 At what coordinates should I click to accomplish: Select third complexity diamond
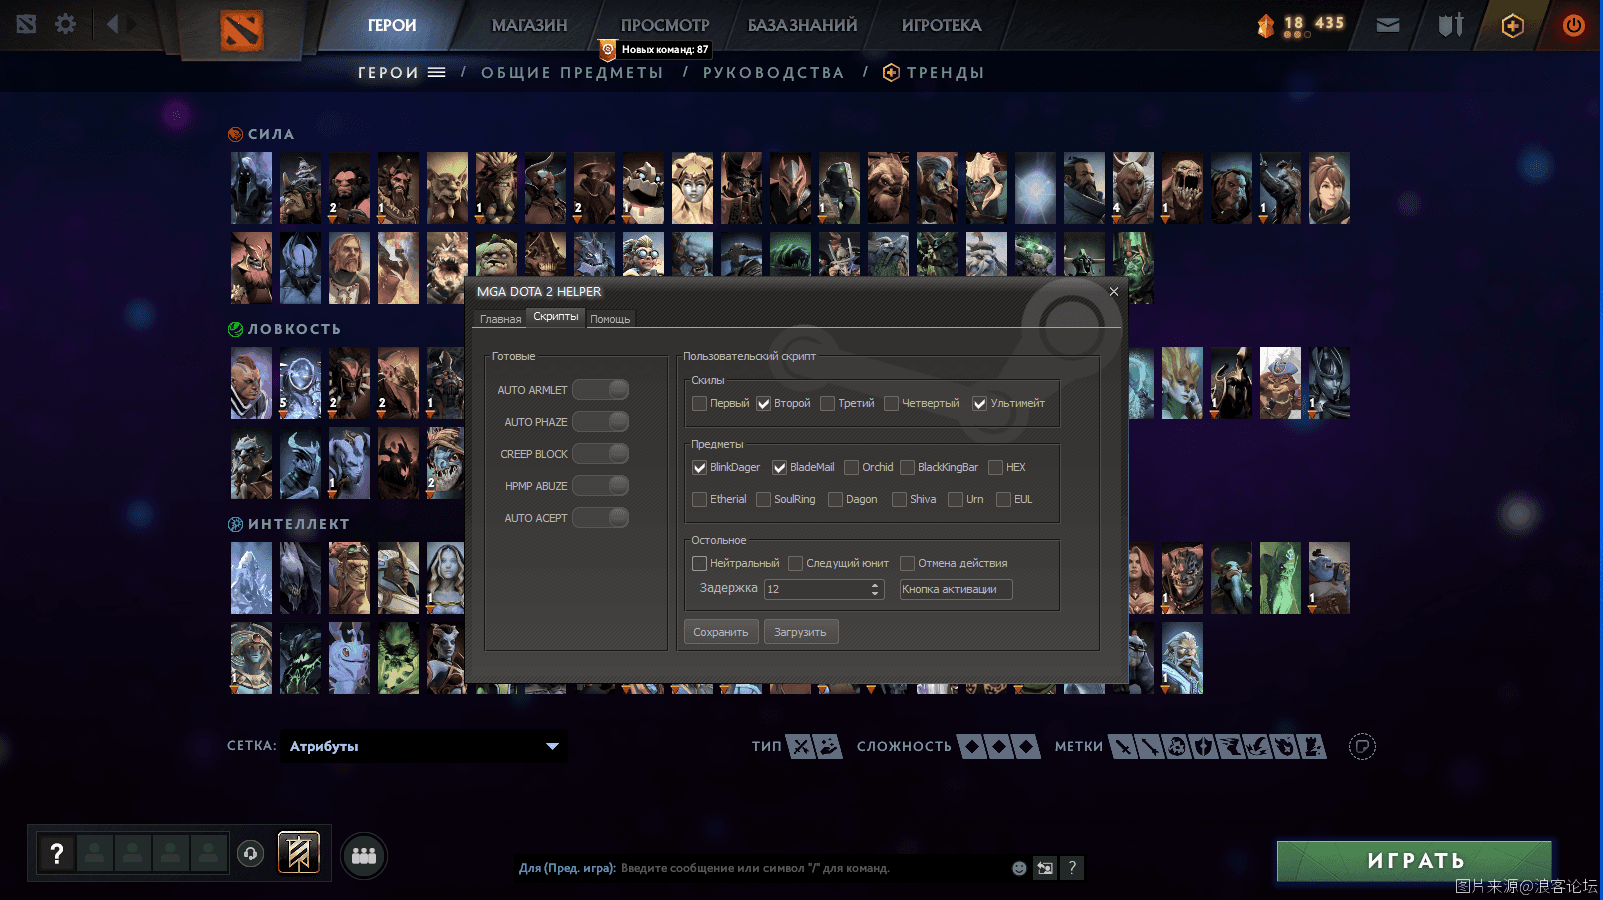(1026, 746)
